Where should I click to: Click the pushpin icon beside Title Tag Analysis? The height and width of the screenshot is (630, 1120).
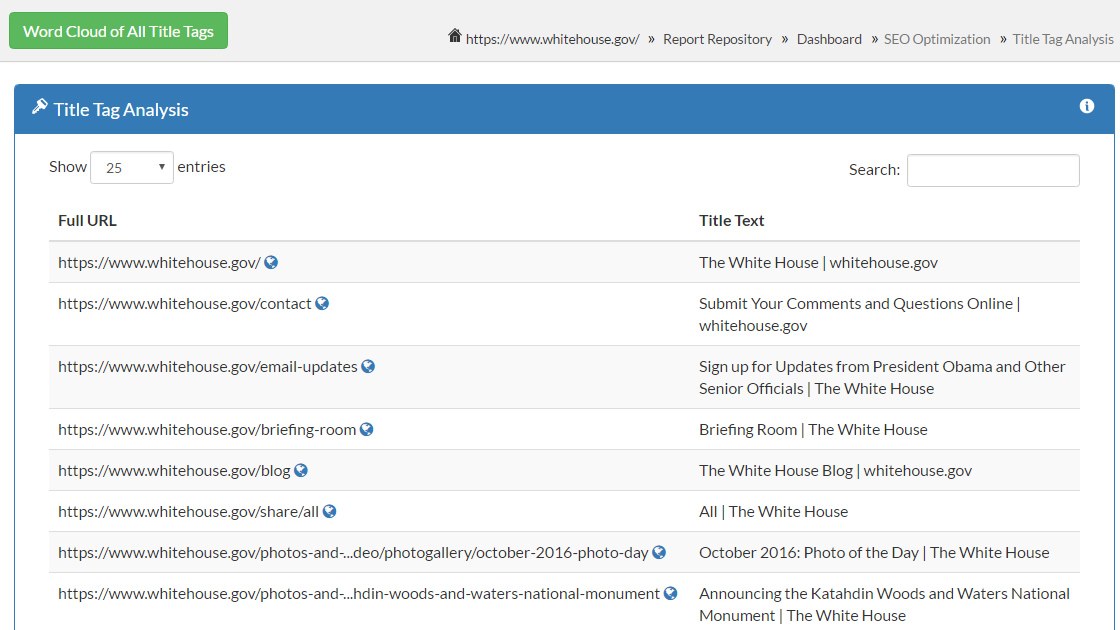(x=39, y=107)
